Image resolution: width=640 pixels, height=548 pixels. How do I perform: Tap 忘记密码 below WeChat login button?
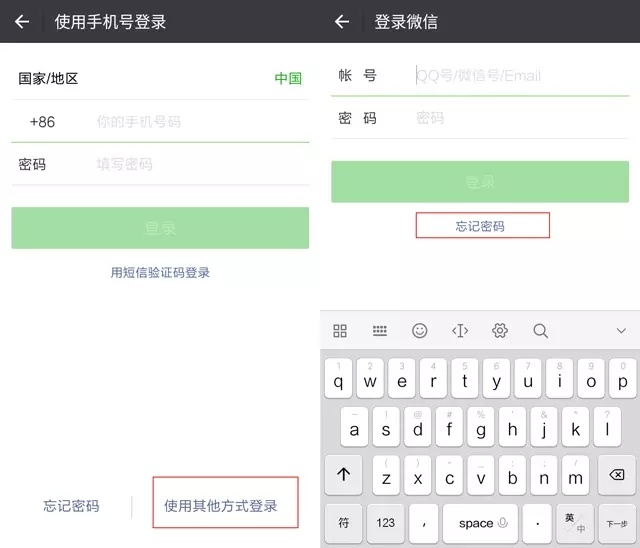(x=480, y=226)
